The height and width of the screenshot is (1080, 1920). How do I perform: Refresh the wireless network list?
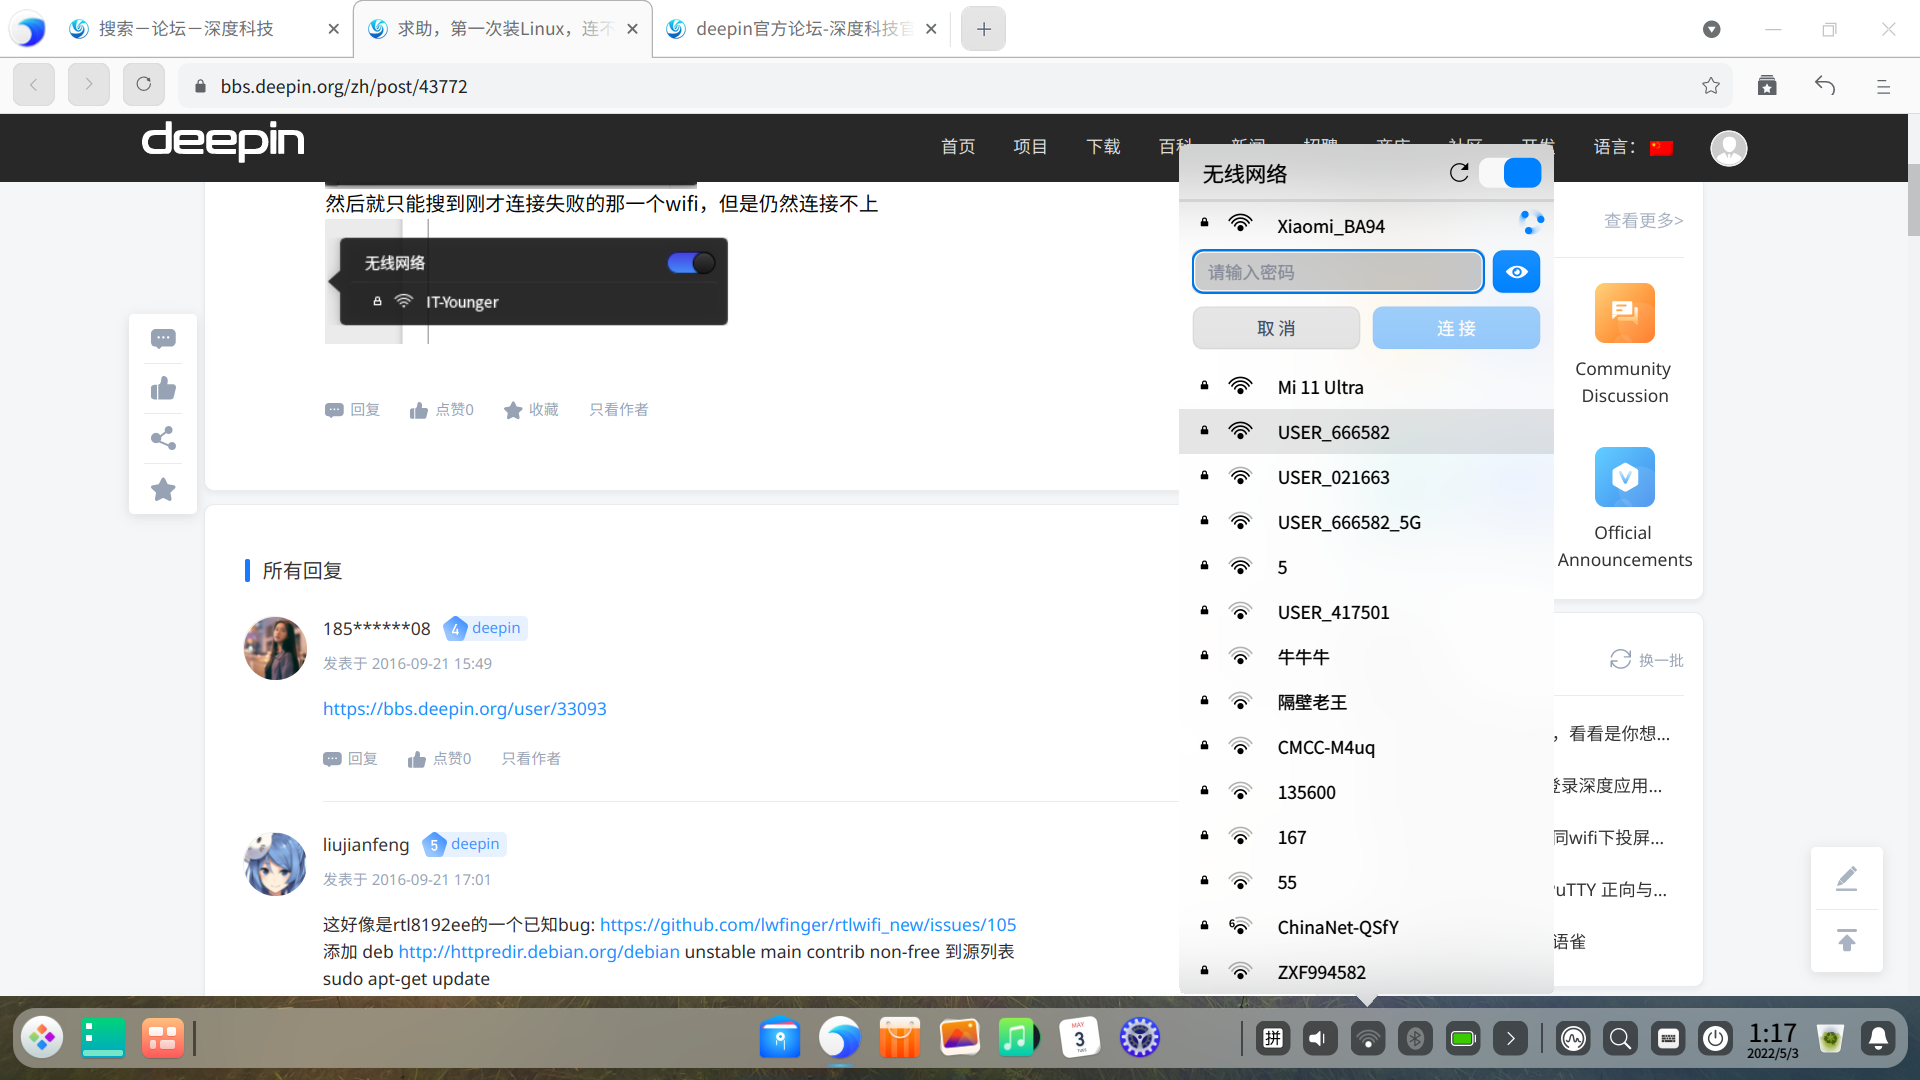[x=1459, y=173]
